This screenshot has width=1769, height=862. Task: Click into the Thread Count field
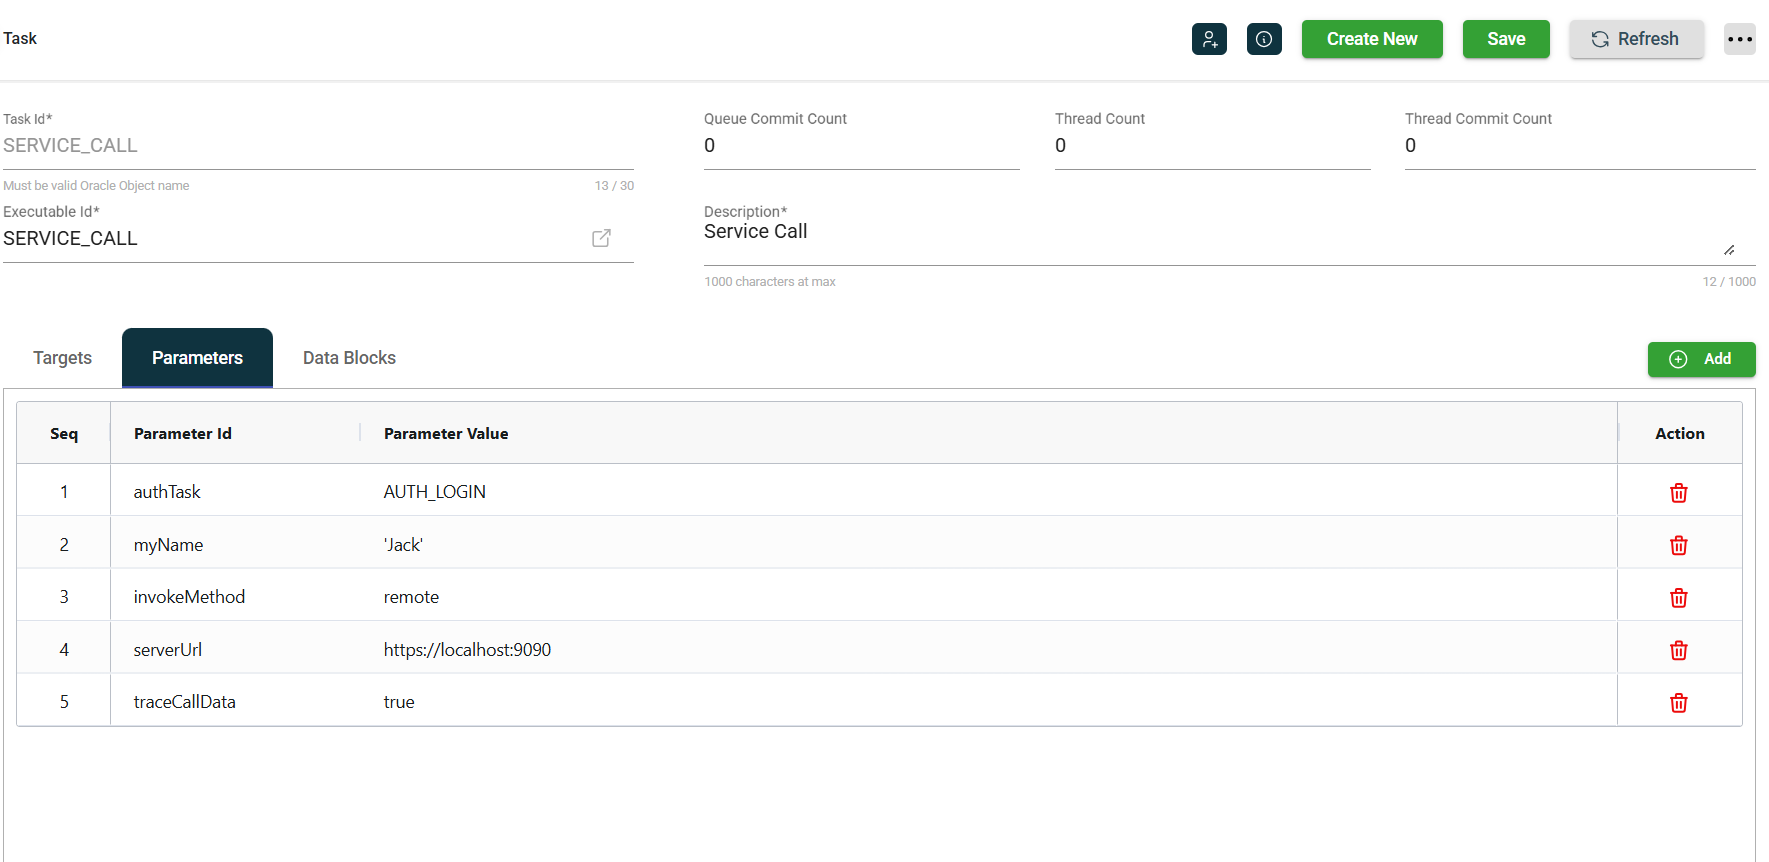[x=1211, y=146]
